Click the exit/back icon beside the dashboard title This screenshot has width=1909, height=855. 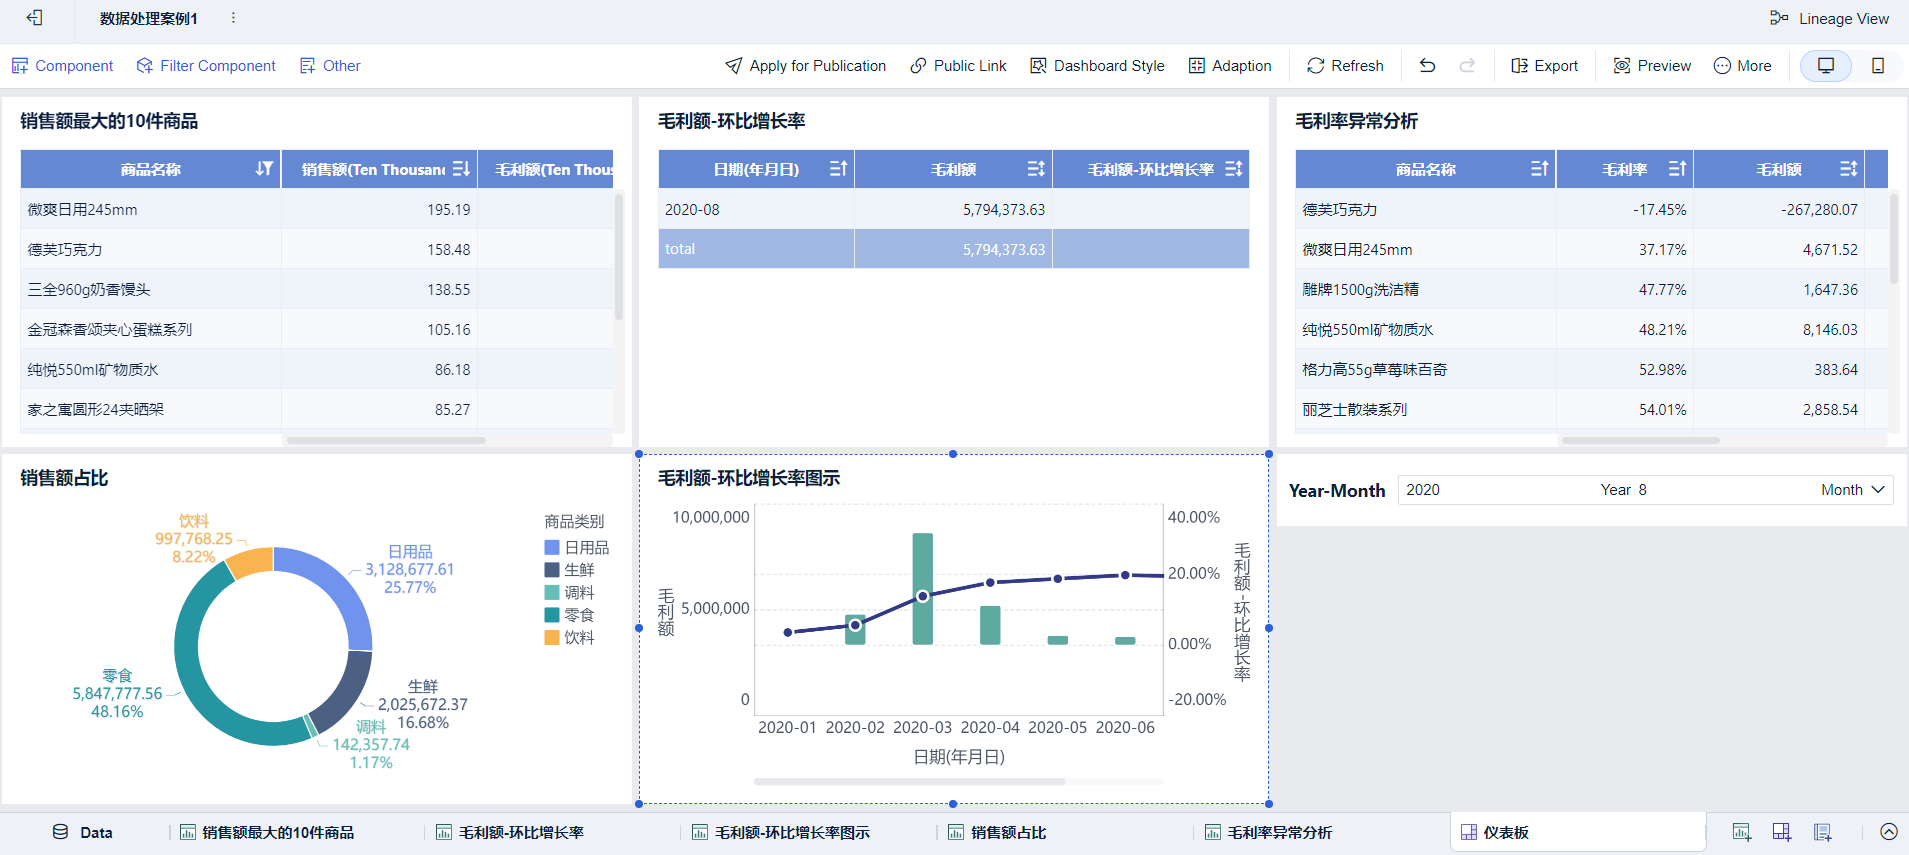click(34, 18)
